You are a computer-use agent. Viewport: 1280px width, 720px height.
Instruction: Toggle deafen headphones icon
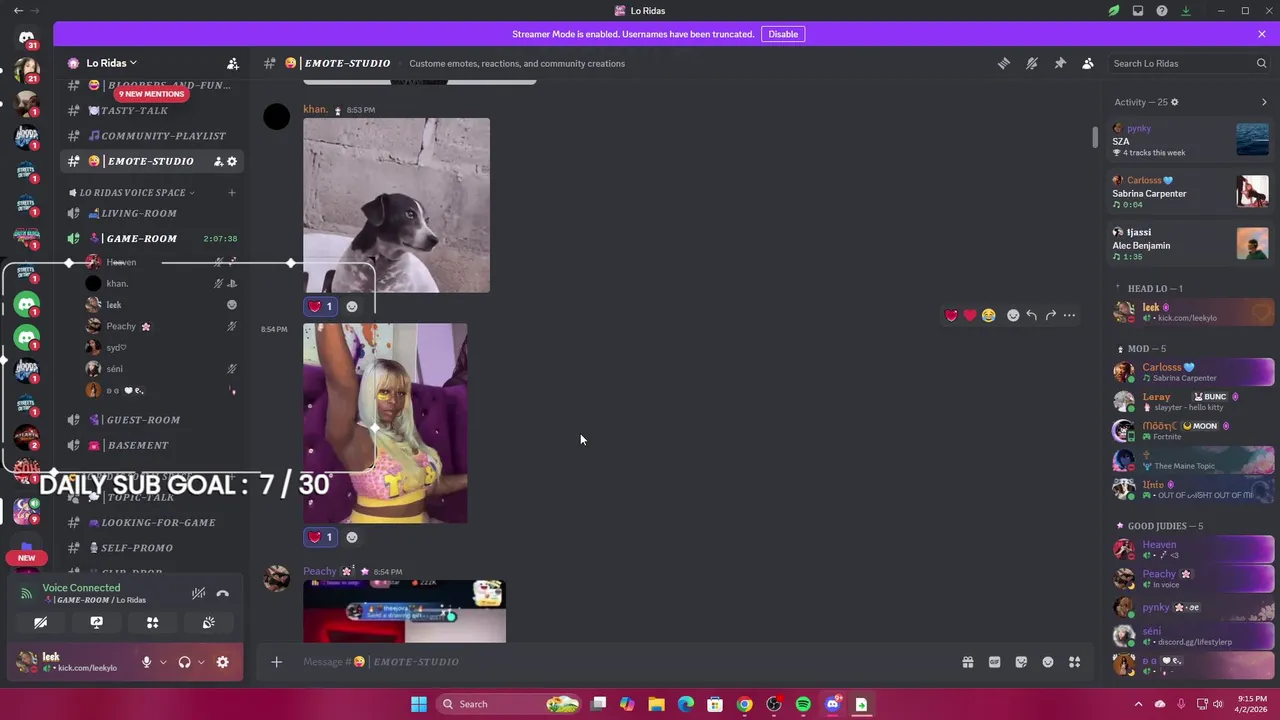click(x=184, y=662)
